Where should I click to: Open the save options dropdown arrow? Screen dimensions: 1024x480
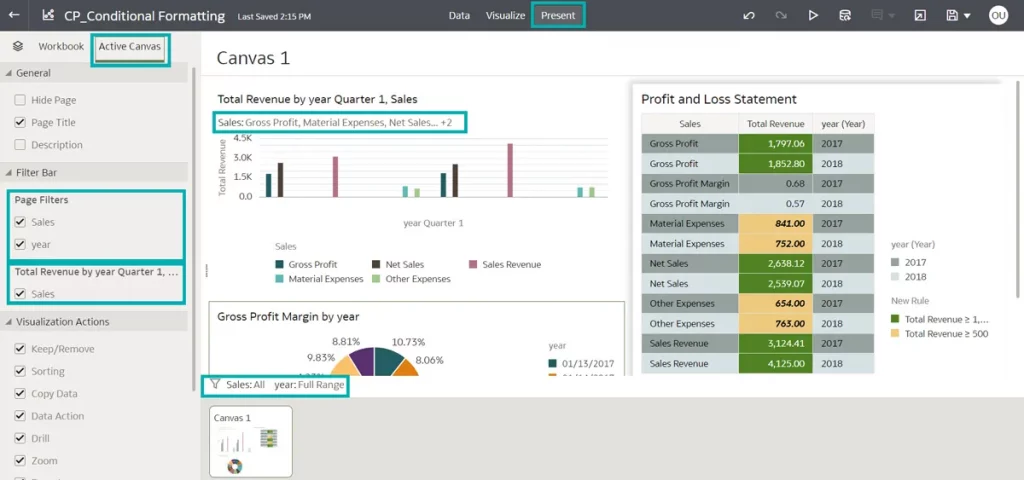click(x=967, y=16)
